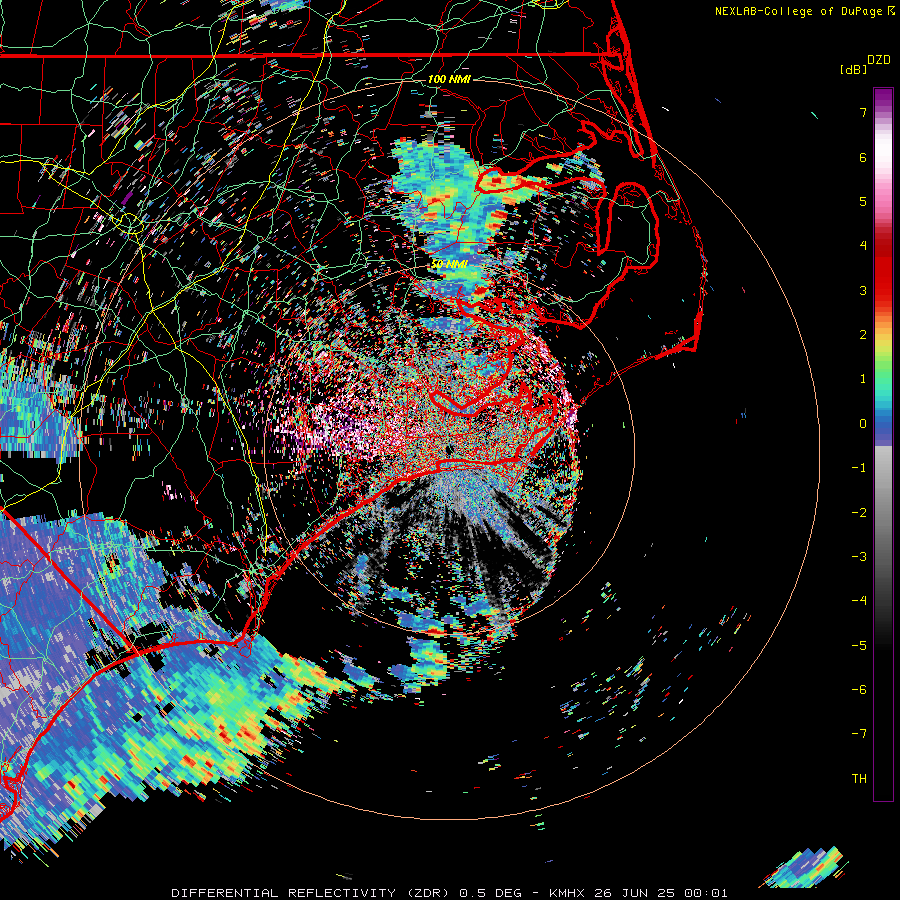Click the '2' value on the color scale
Screen dimensions: 900x900
(863, 335)
